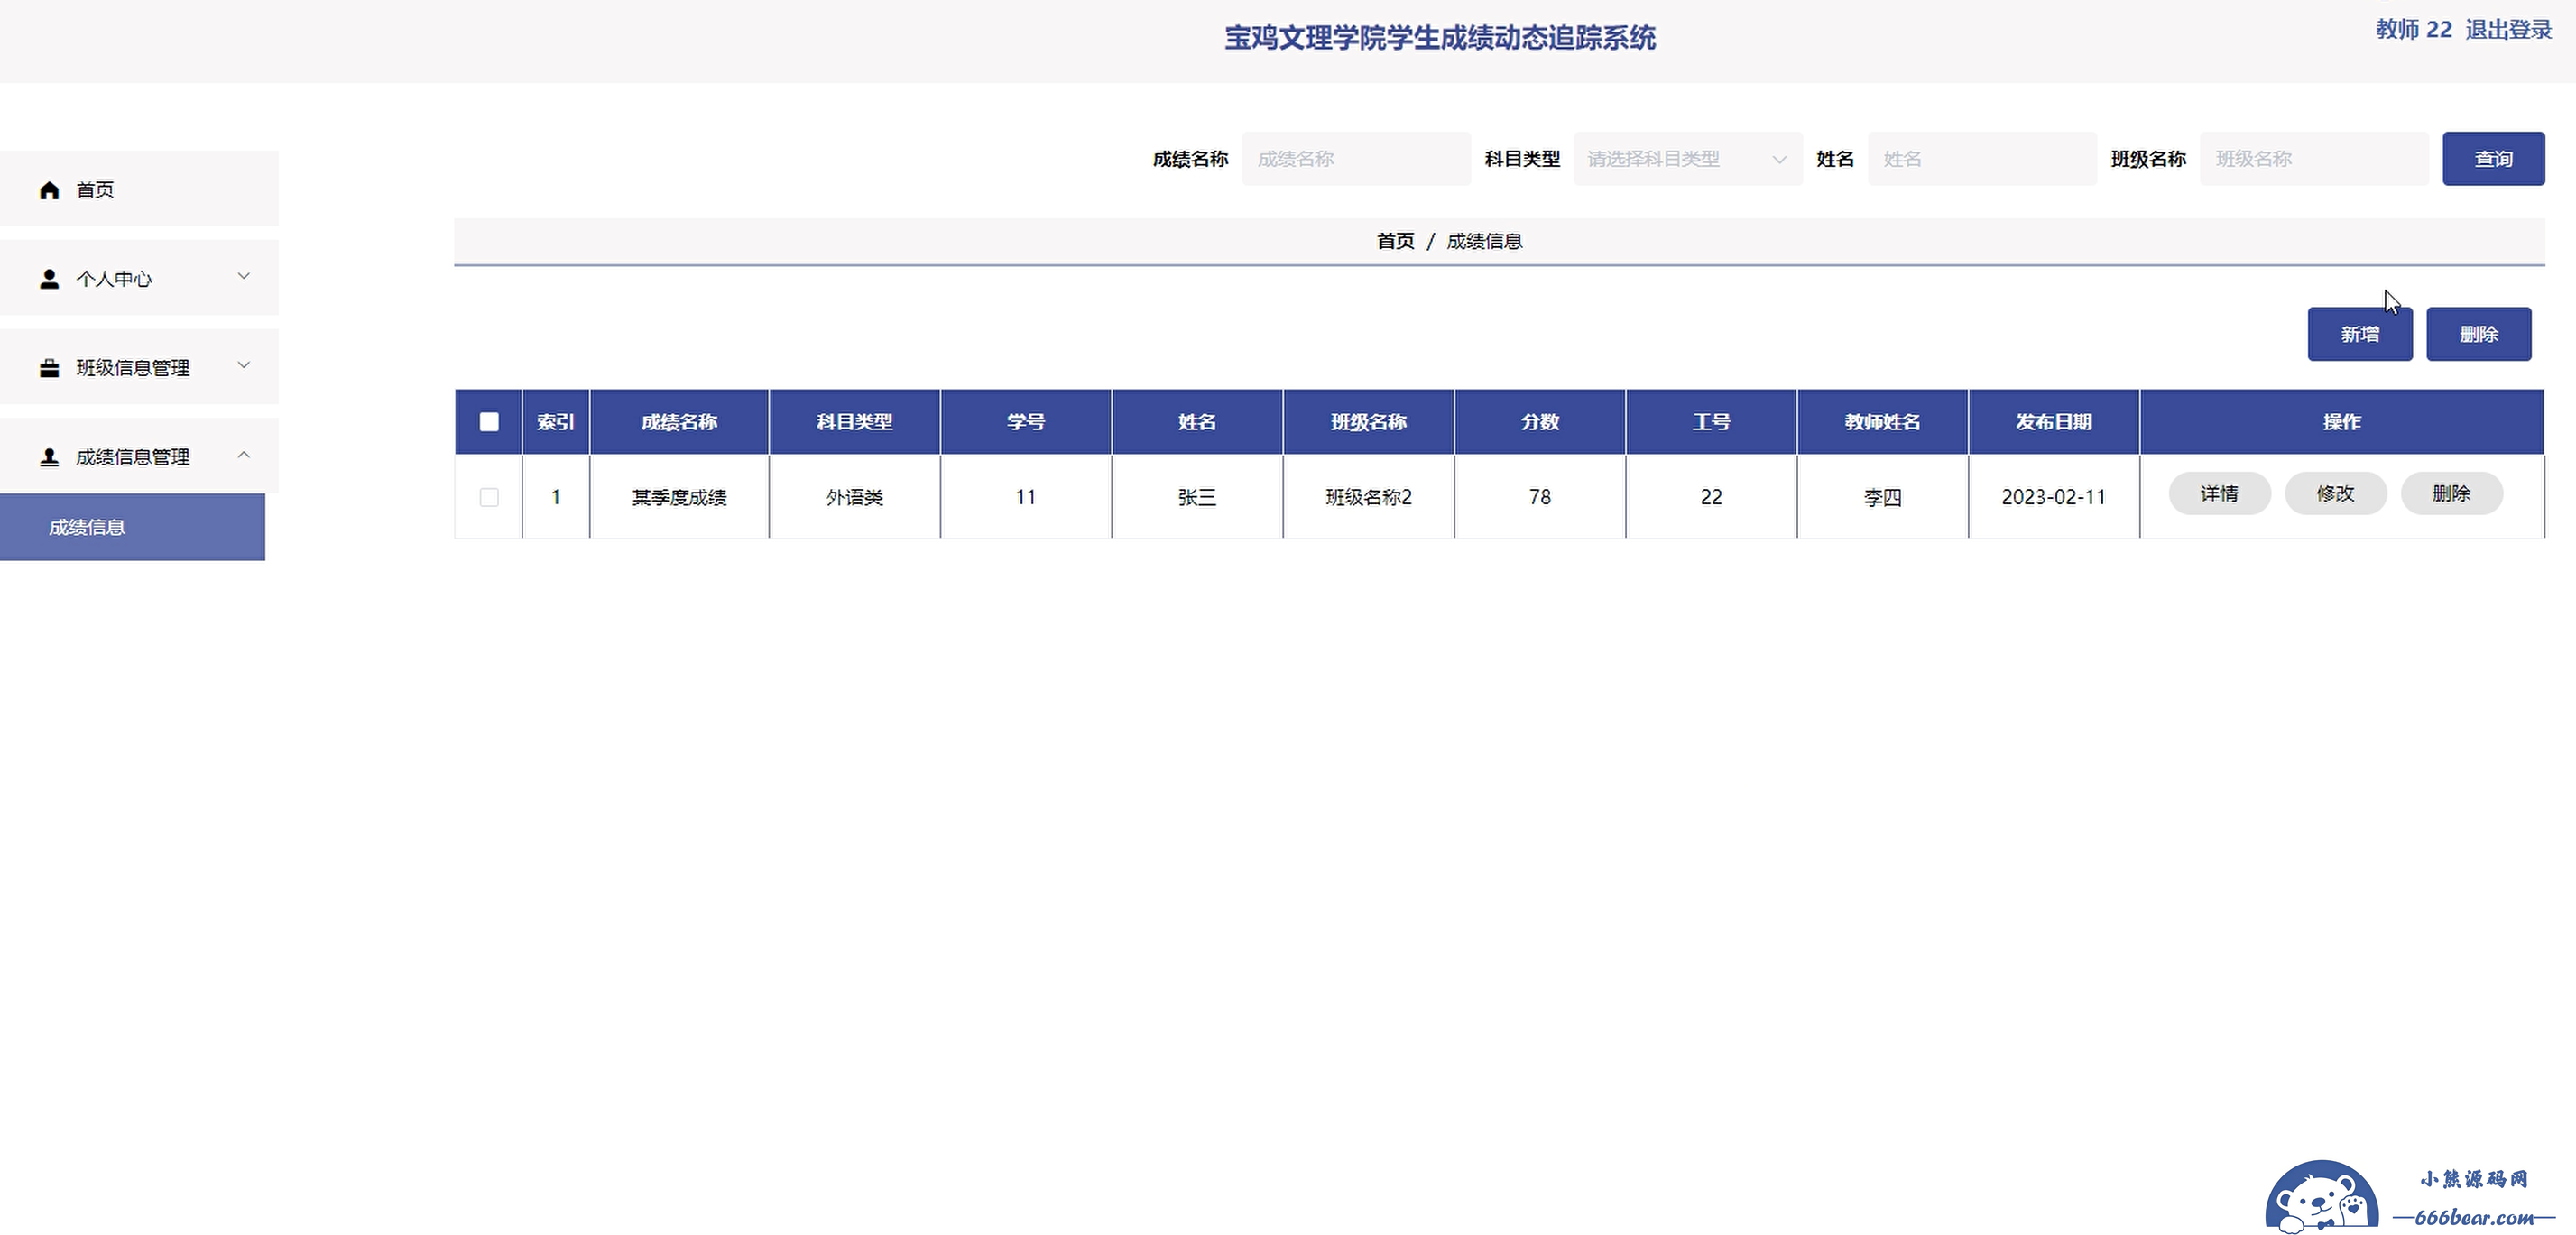2576x1235 pixels.
Task: Click 修改 for the 某季度成绩 row
Action: (x=2335, y=494)
